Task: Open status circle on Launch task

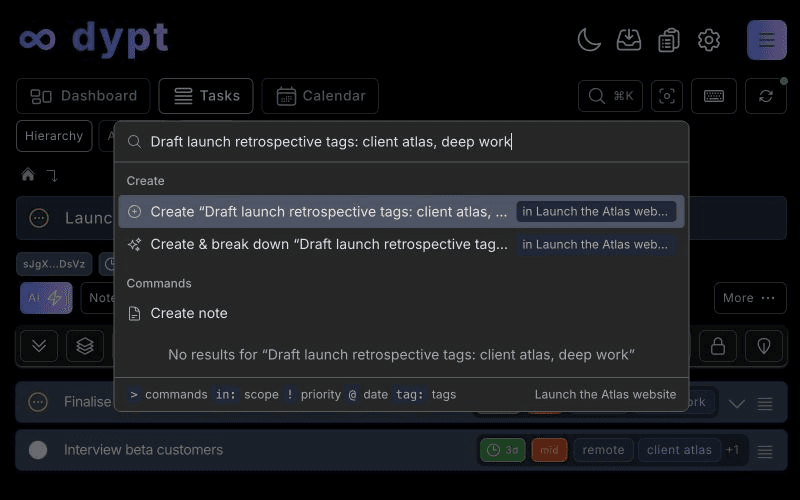Action: (39, 218)
